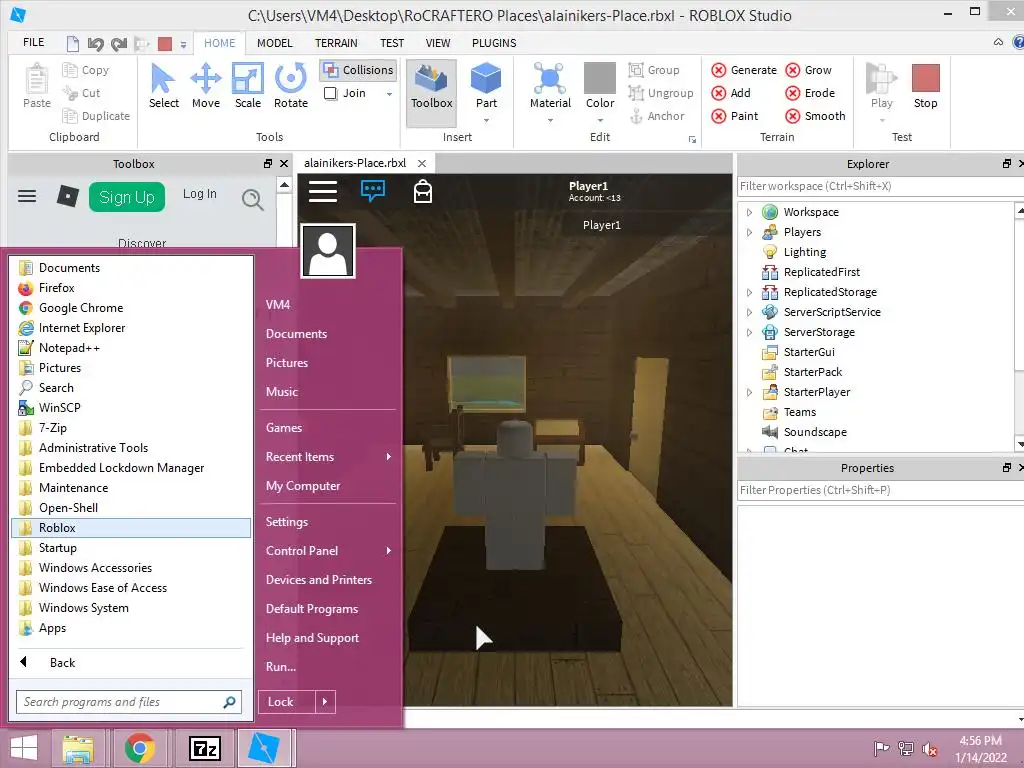Viewport: 1024px width, 768px height.
Task: Open the VIEW ribbon tab
Action: 438,43
